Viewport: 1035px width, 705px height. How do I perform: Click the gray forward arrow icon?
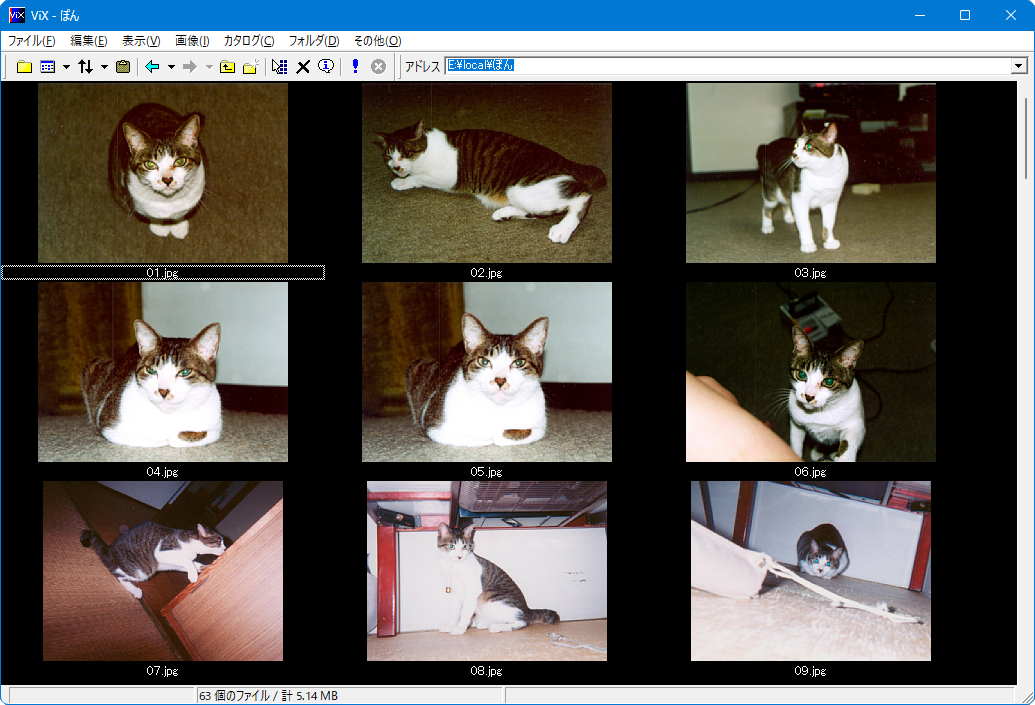click(x=190, y=67)
